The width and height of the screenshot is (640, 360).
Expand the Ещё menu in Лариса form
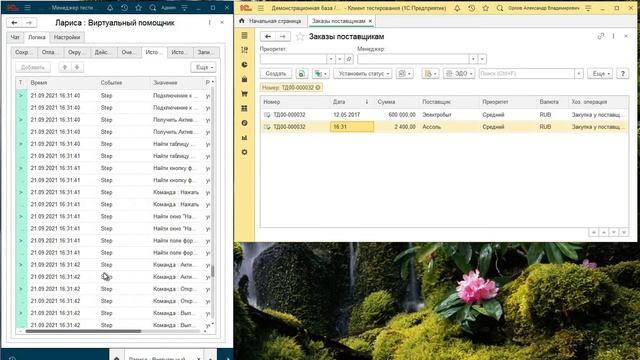point(204,67)
